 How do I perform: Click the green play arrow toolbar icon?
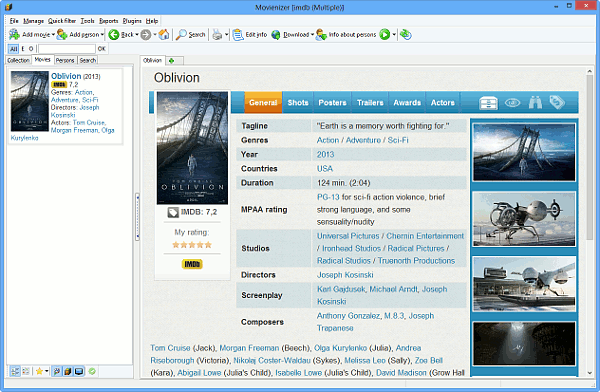[385, 34]
